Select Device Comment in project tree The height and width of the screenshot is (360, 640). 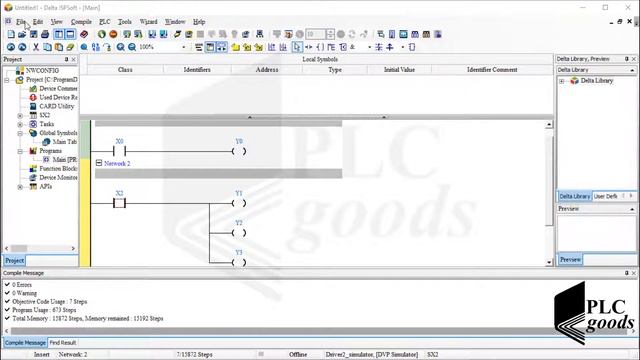point(58,88)
